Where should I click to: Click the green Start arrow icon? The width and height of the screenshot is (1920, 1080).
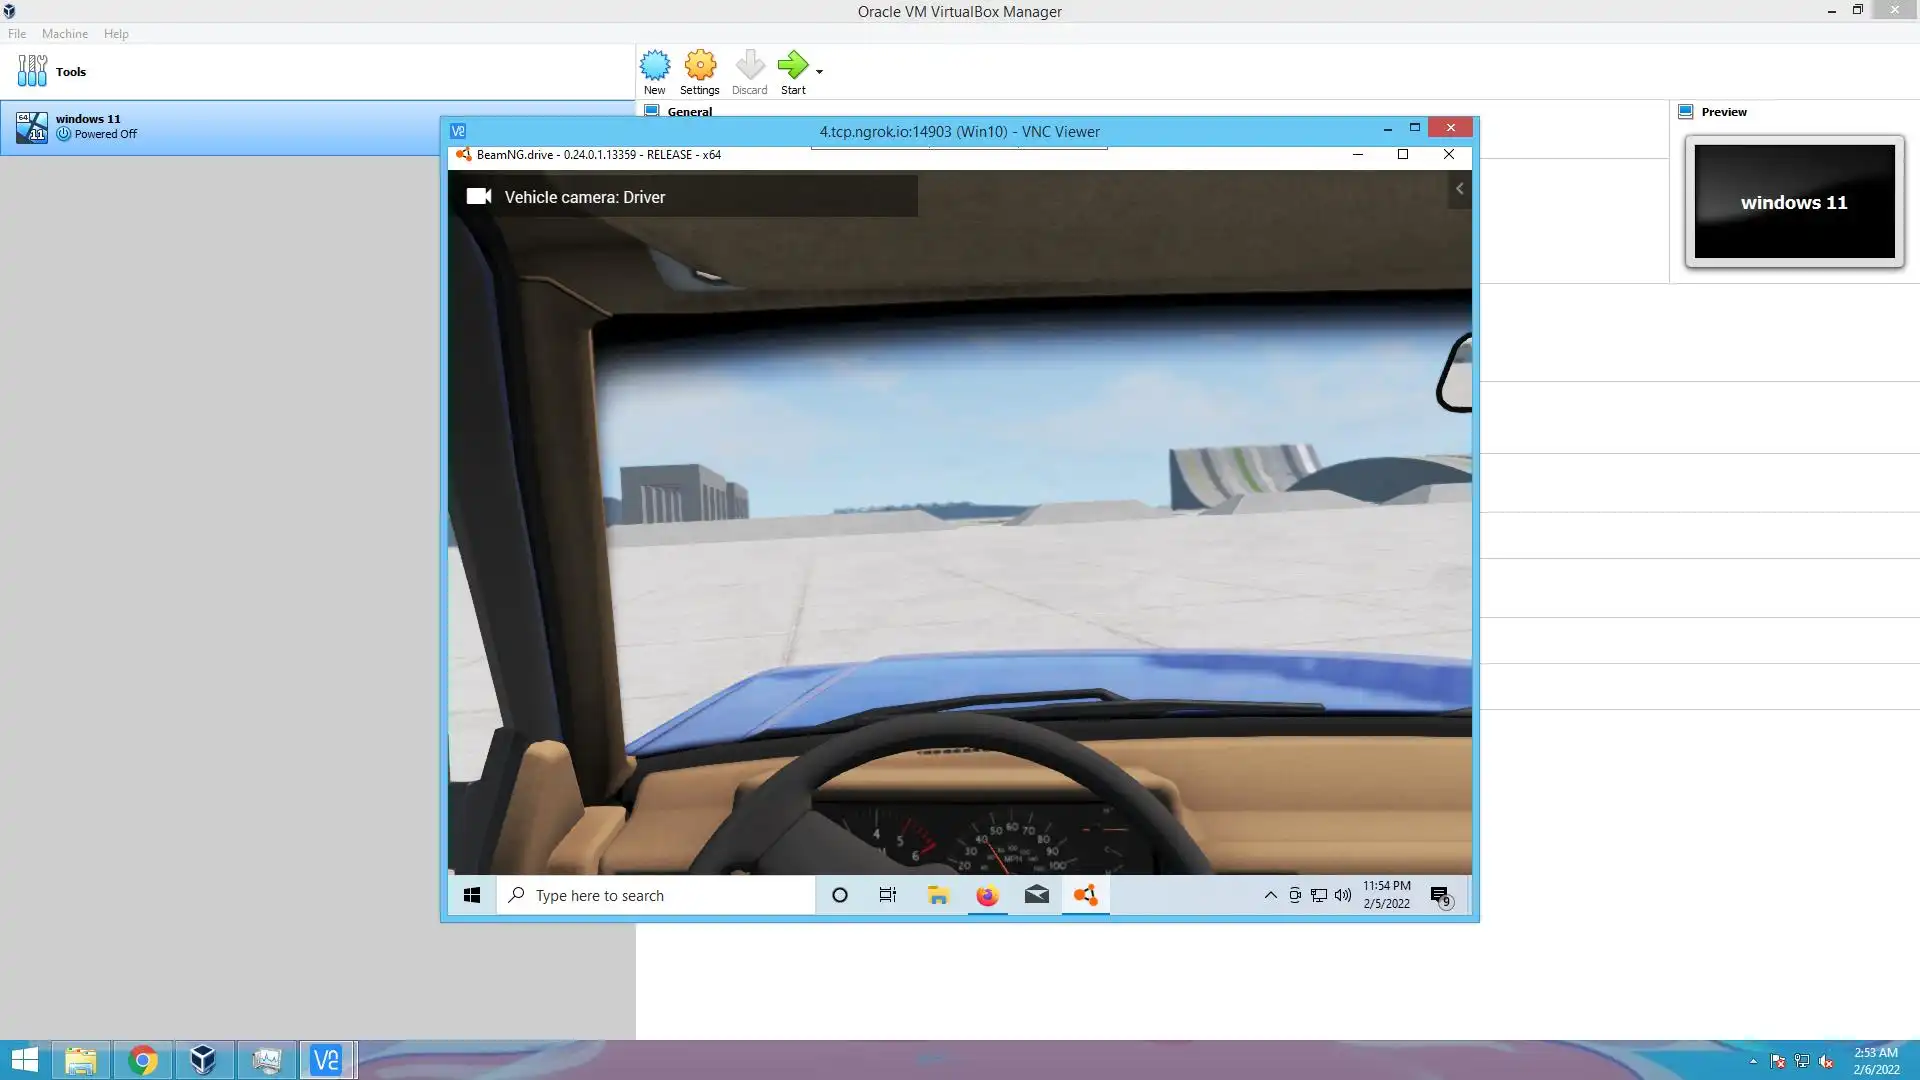click(792, 66)
